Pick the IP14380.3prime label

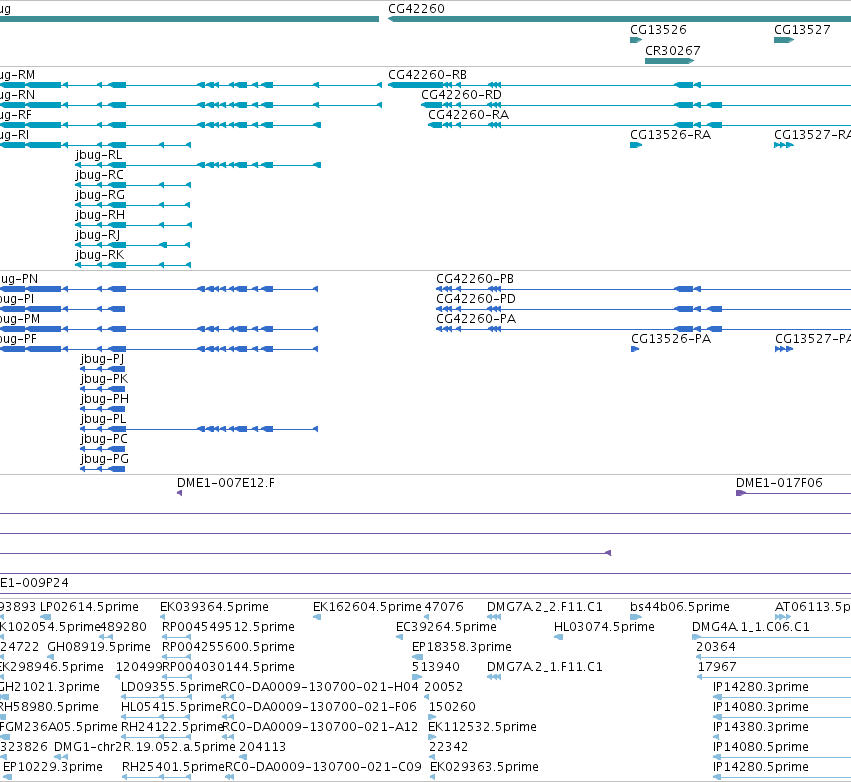[x=761, y=727]
